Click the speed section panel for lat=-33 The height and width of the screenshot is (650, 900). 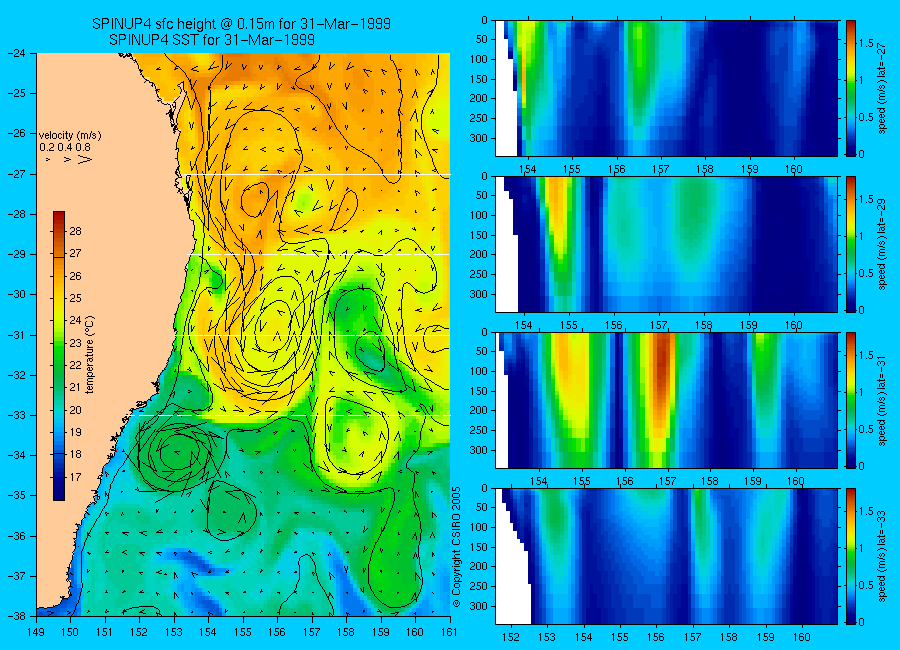pyautogui.click(x=666, y=556)
